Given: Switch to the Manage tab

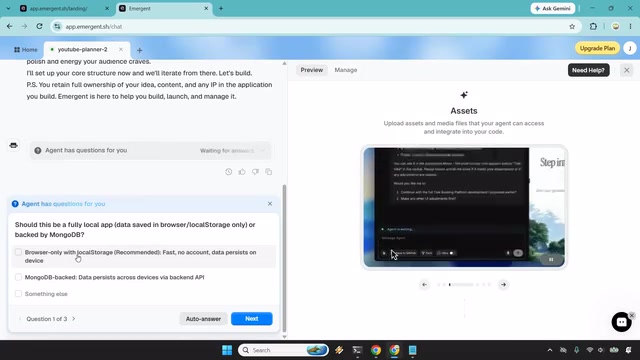Looking at the screenshot, I should tap(346, 70).
